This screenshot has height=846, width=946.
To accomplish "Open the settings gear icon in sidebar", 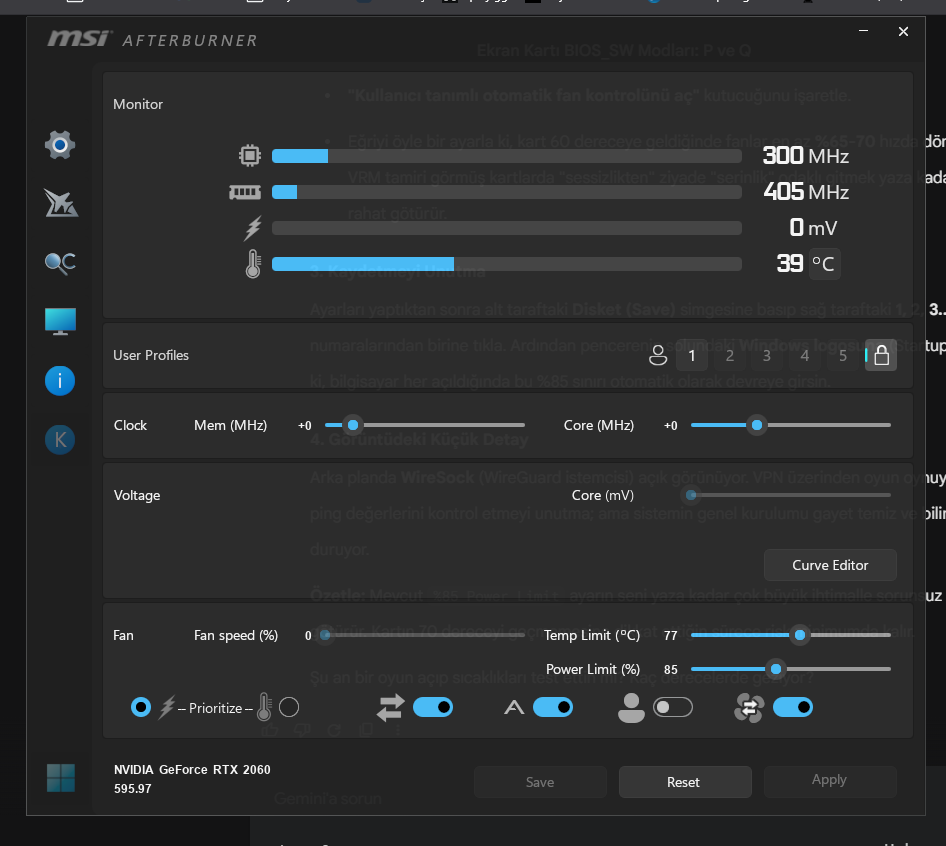I will click(60, 145).
